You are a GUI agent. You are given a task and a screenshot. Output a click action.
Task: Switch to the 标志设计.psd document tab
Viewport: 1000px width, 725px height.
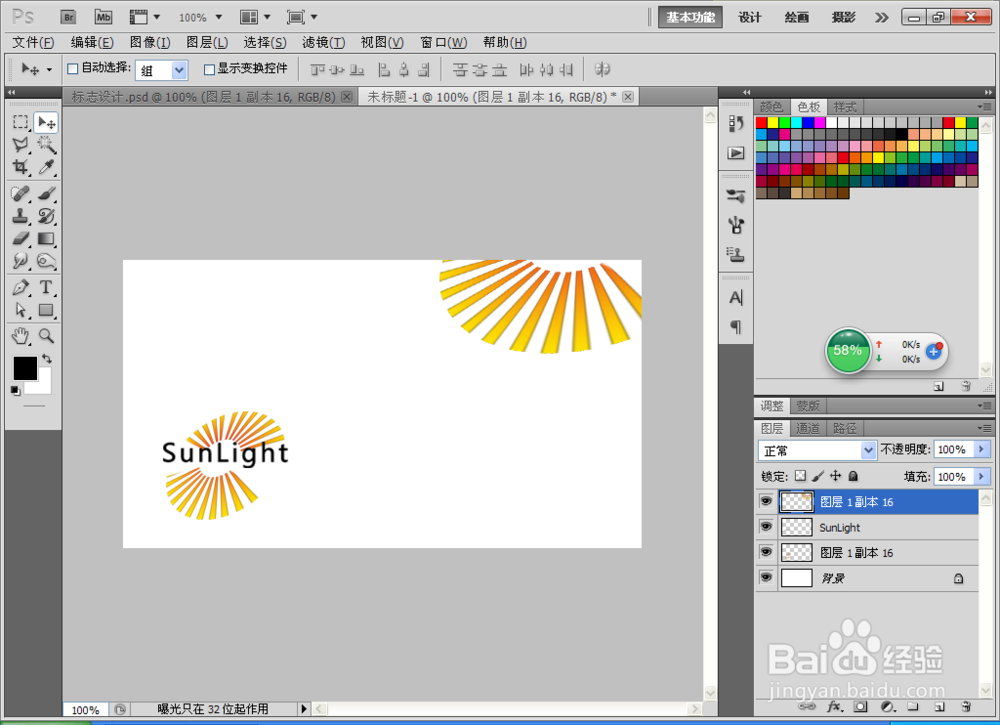click(203, 97)
